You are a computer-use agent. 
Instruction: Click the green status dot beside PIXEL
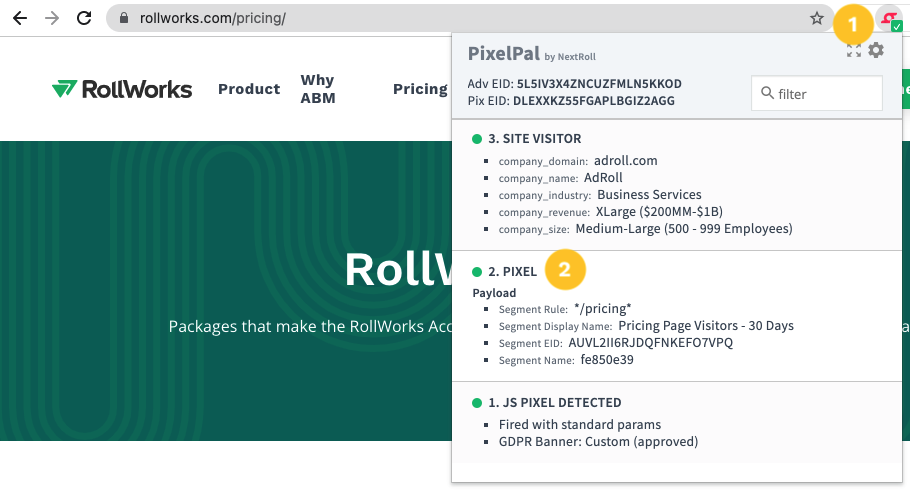pos(477,272)
